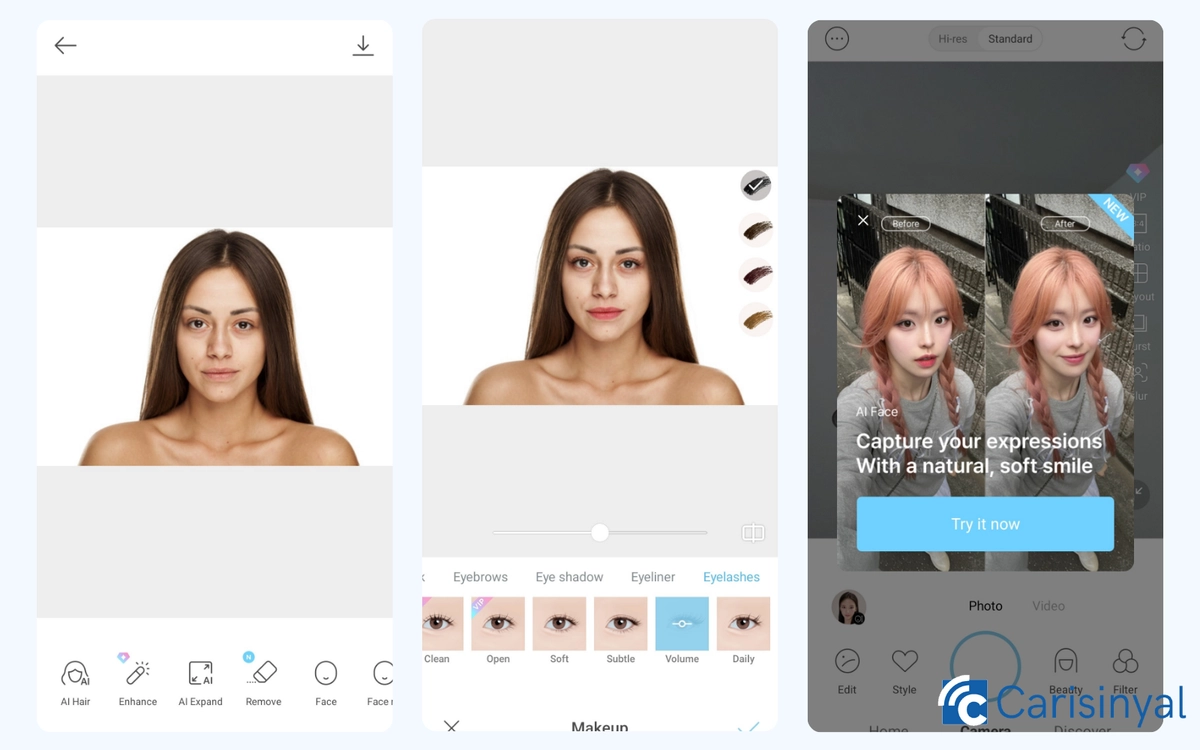1200x750 pixels.
Task: Switch to Hi-res capture mode
Action: [952, 39]
